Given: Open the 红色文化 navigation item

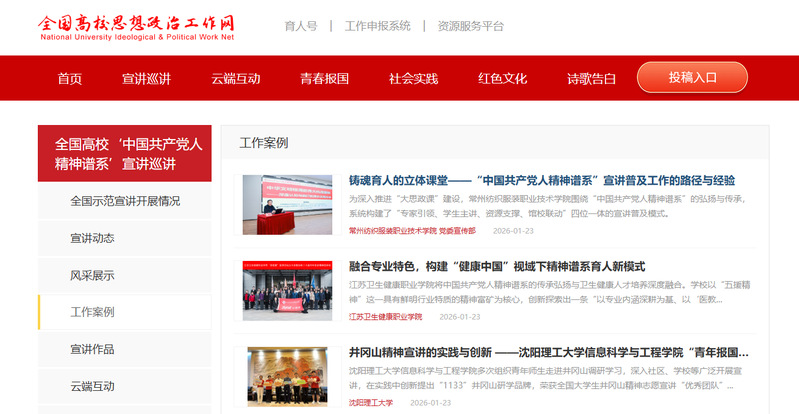Looking at the screenshot, I should pos(502,79).
